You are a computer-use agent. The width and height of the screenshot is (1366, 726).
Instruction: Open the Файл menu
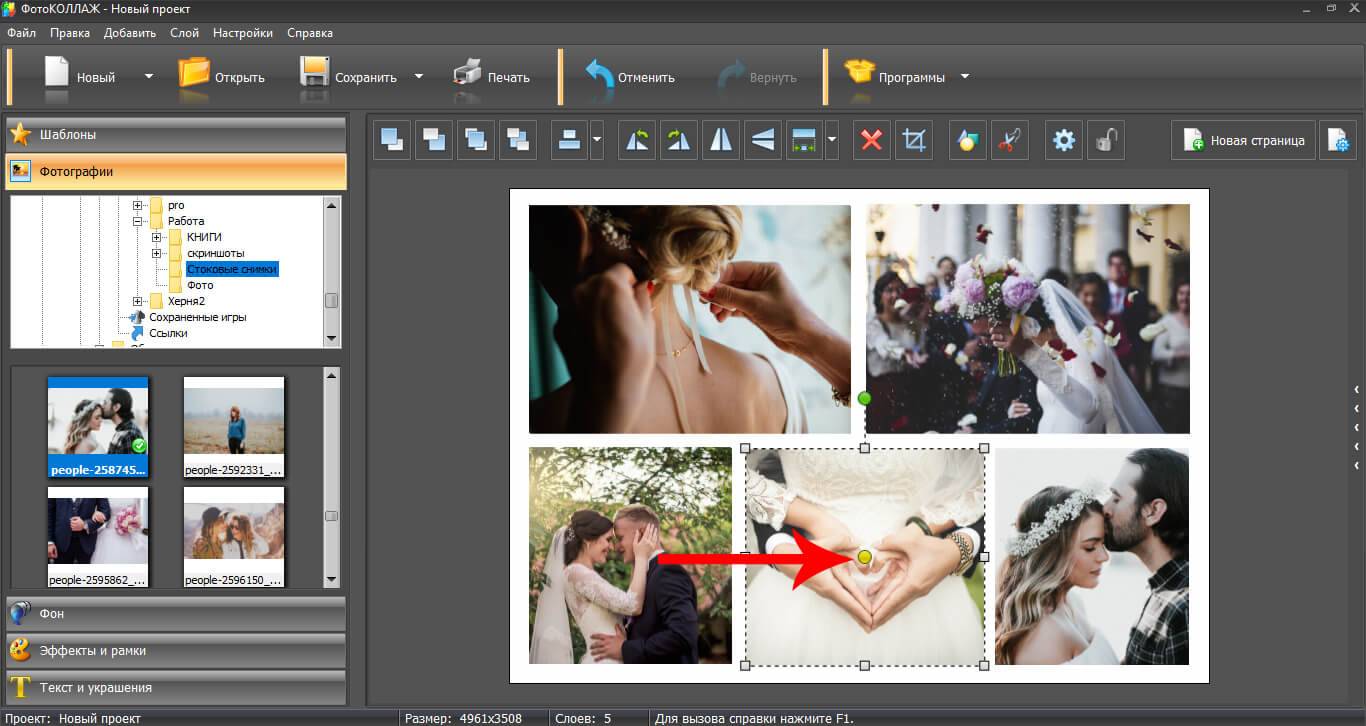pyautogui.click(x=21, y=33)
